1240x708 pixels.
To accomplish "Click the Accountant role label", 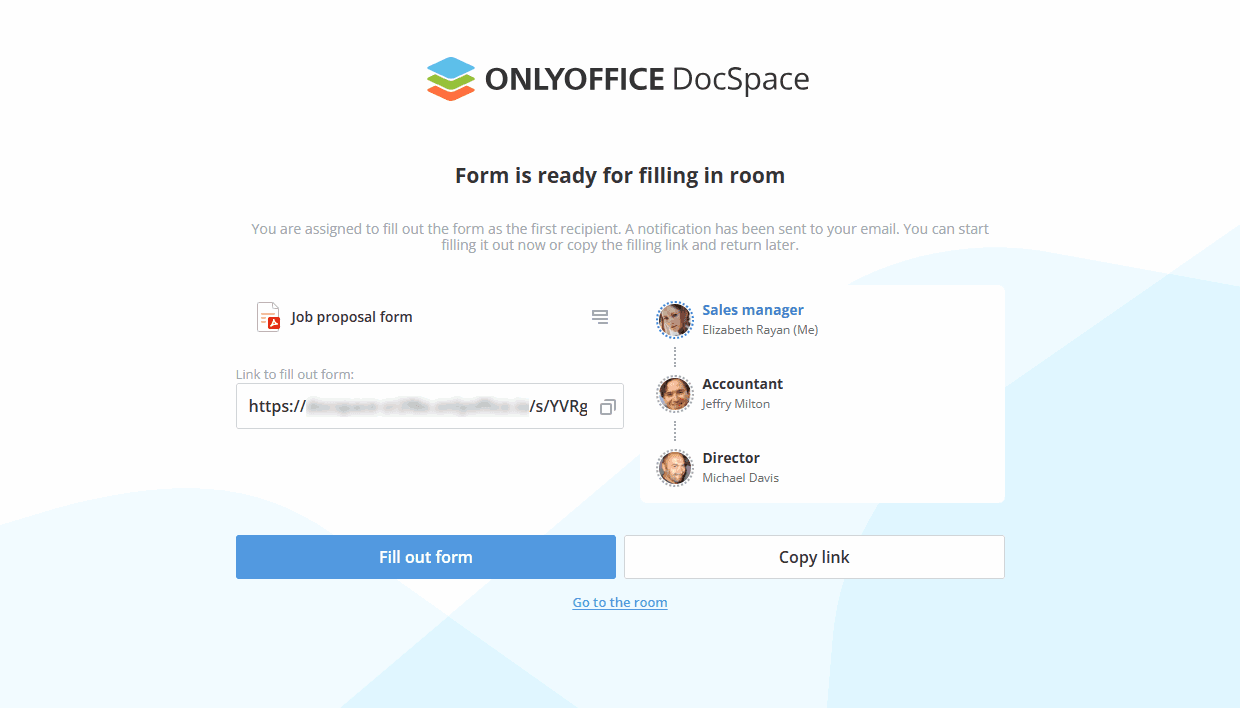I will tap(743, 384).
